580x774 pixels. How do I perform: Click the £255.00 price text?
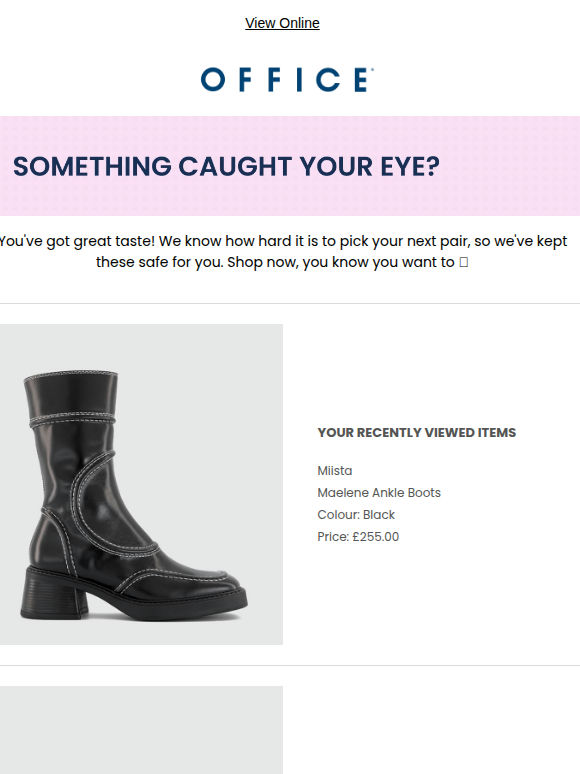375,537
